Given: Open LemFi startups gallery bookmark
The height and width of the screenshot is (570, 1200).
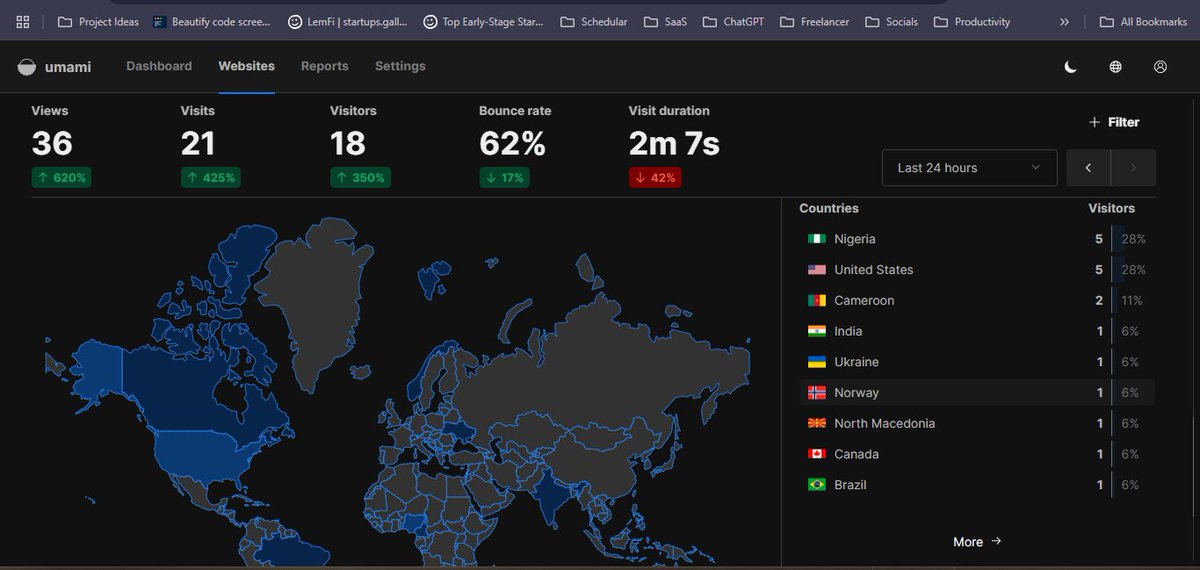Looking at the screenshot, I should coord(348,21).
